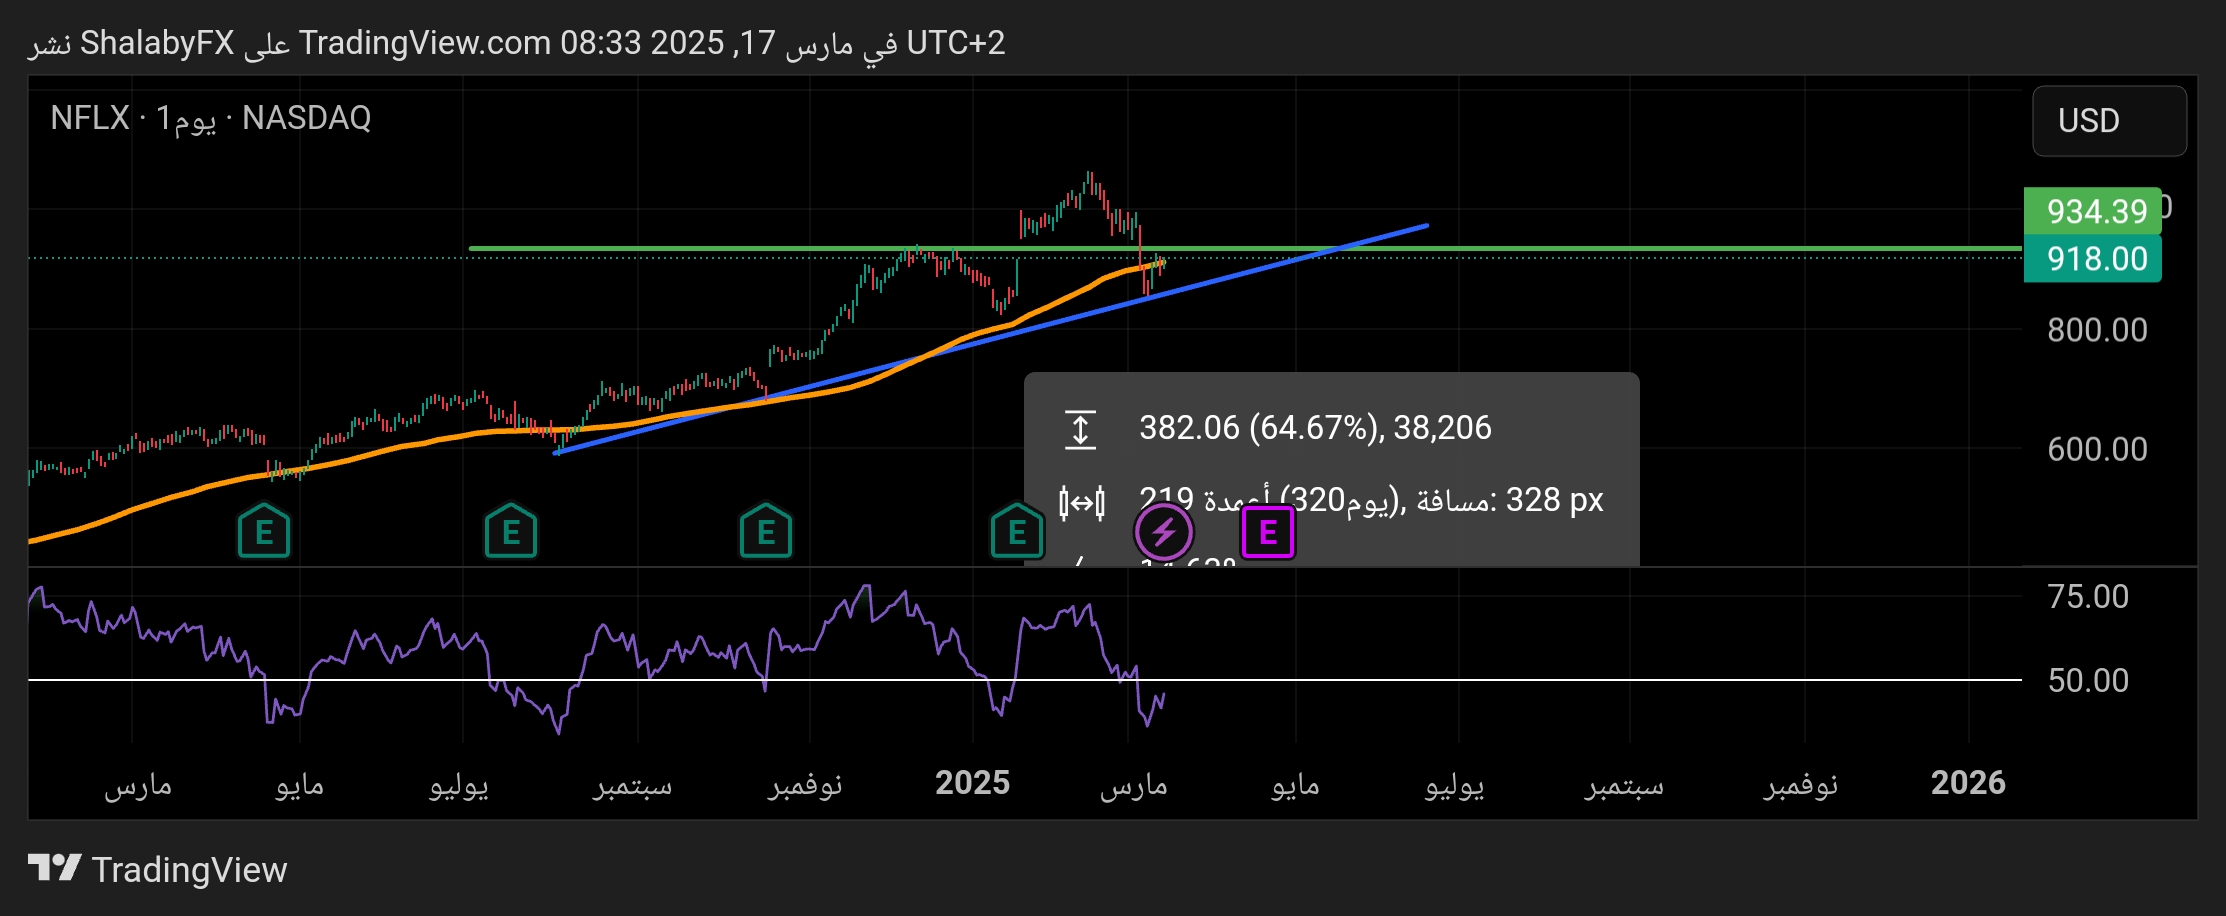Click the USD currency button
2226x916 pixels.
click(2109, 121)
